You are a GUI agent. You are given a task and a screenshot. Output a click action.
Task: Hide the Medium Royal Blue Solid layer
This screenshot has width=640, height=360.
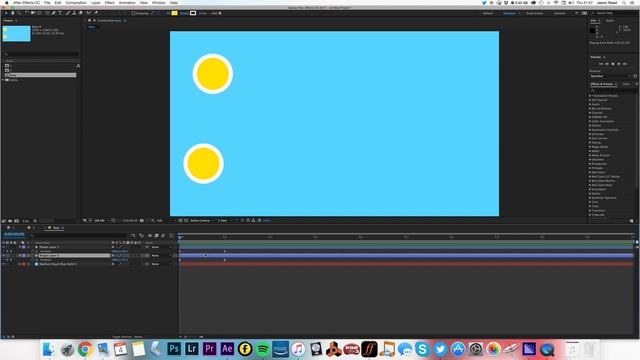tap(4, 264)
